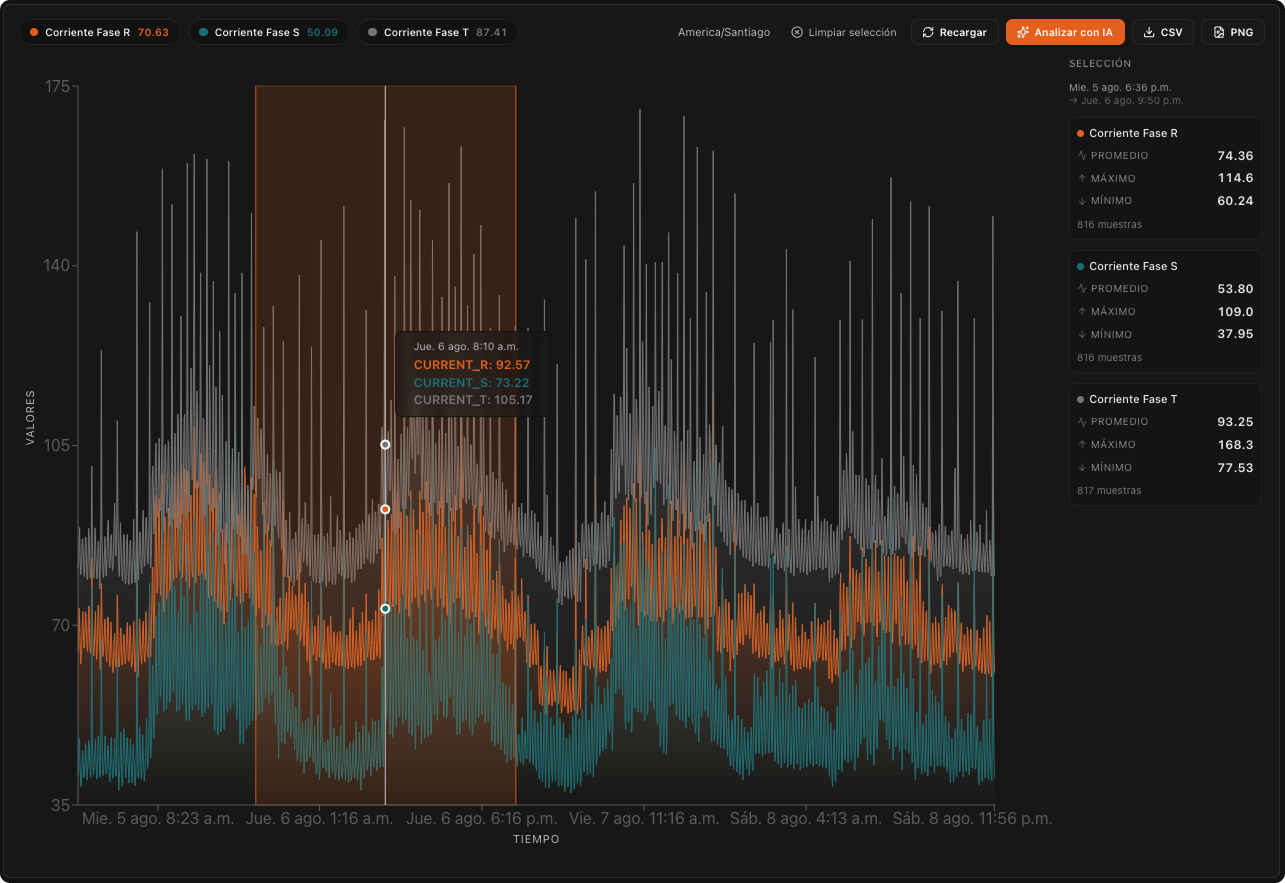
Task: Click the Analizar con IA button
Action: tap(1065, 33)
